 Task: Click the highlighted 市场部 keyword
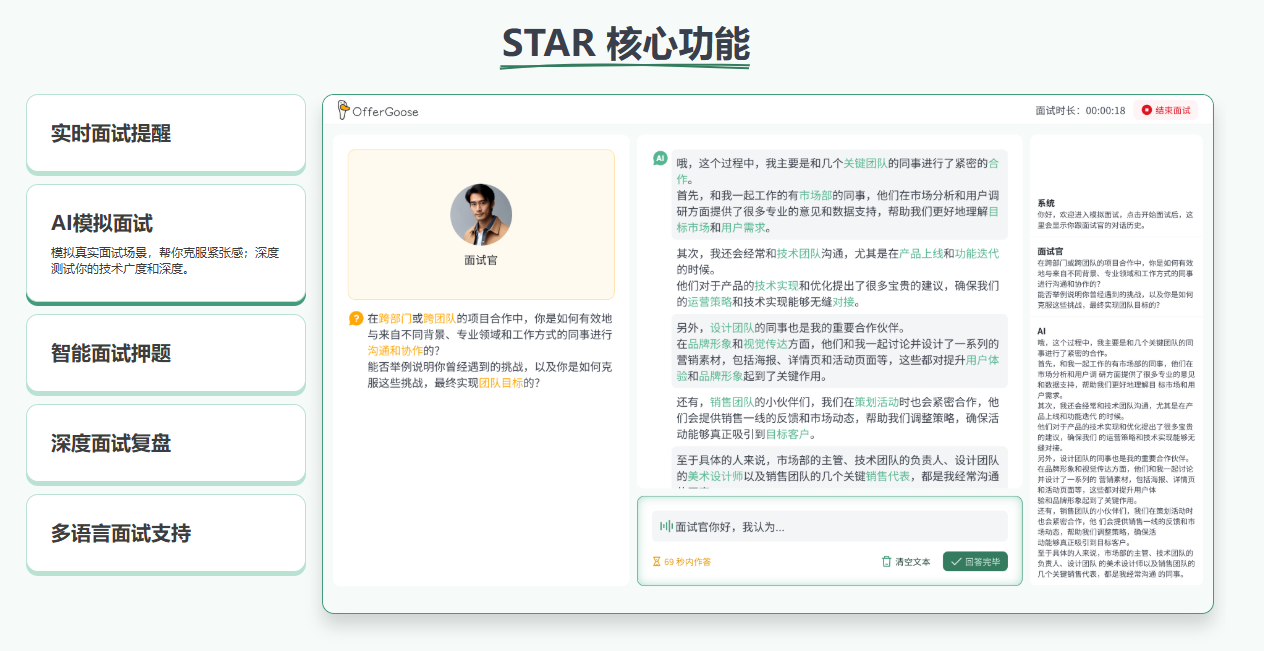(815, 195)
